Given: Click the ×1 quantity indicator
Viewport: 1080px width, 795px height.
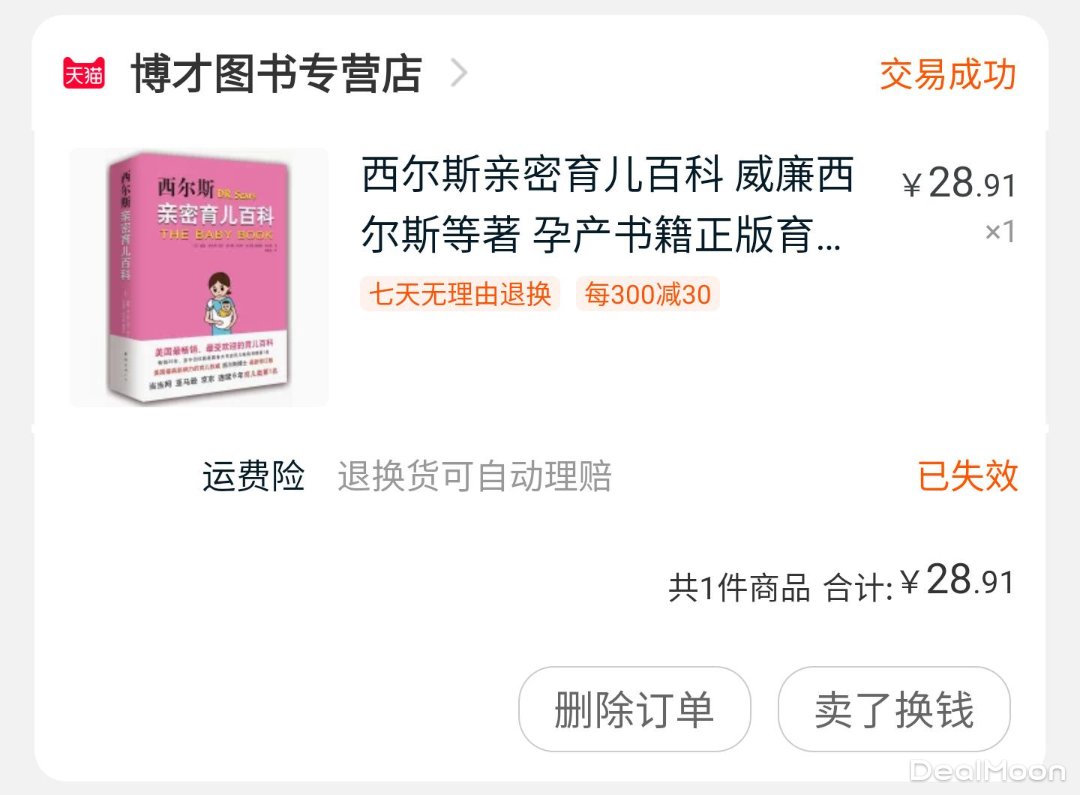Looking at the screenshot, I should pos(999,231).
